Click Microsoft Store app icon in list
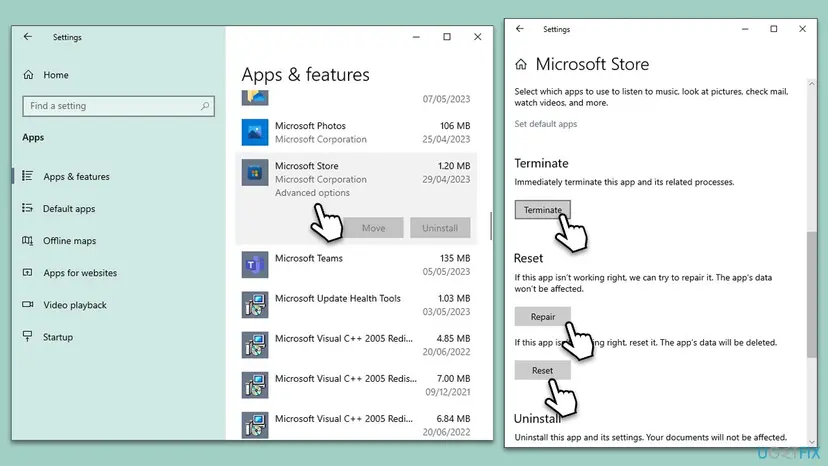 (255, 172)
